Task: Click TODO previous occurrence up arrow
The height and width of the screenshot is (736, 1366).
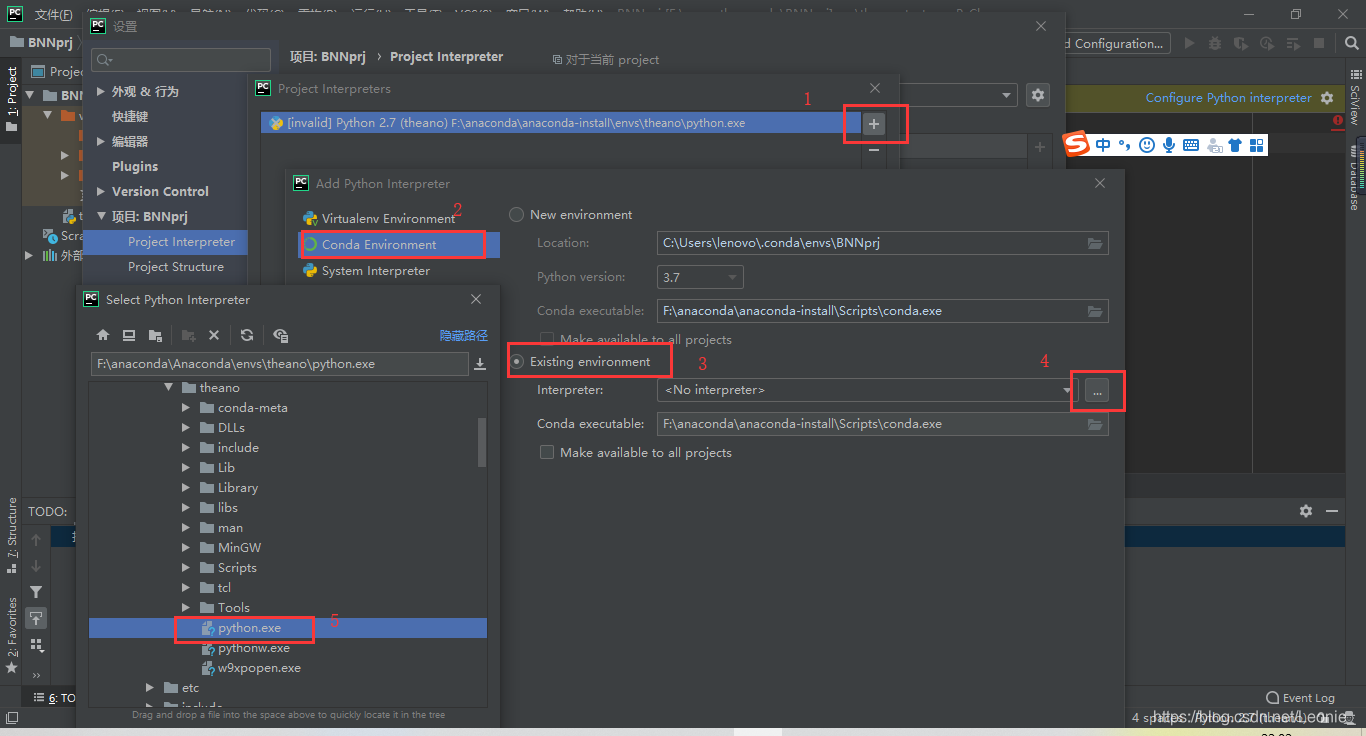Action: [36, 540]
